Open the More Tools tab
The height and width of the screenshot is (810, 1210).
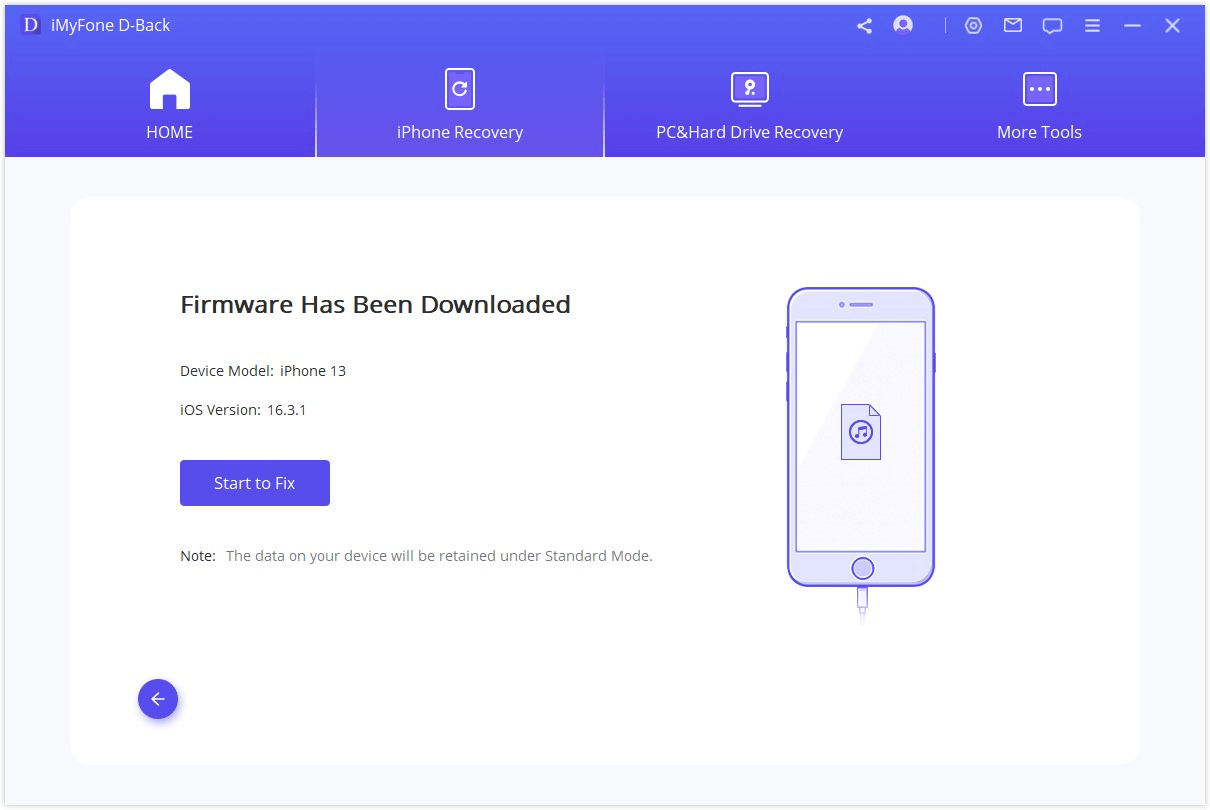click(x=1039, y=105)
